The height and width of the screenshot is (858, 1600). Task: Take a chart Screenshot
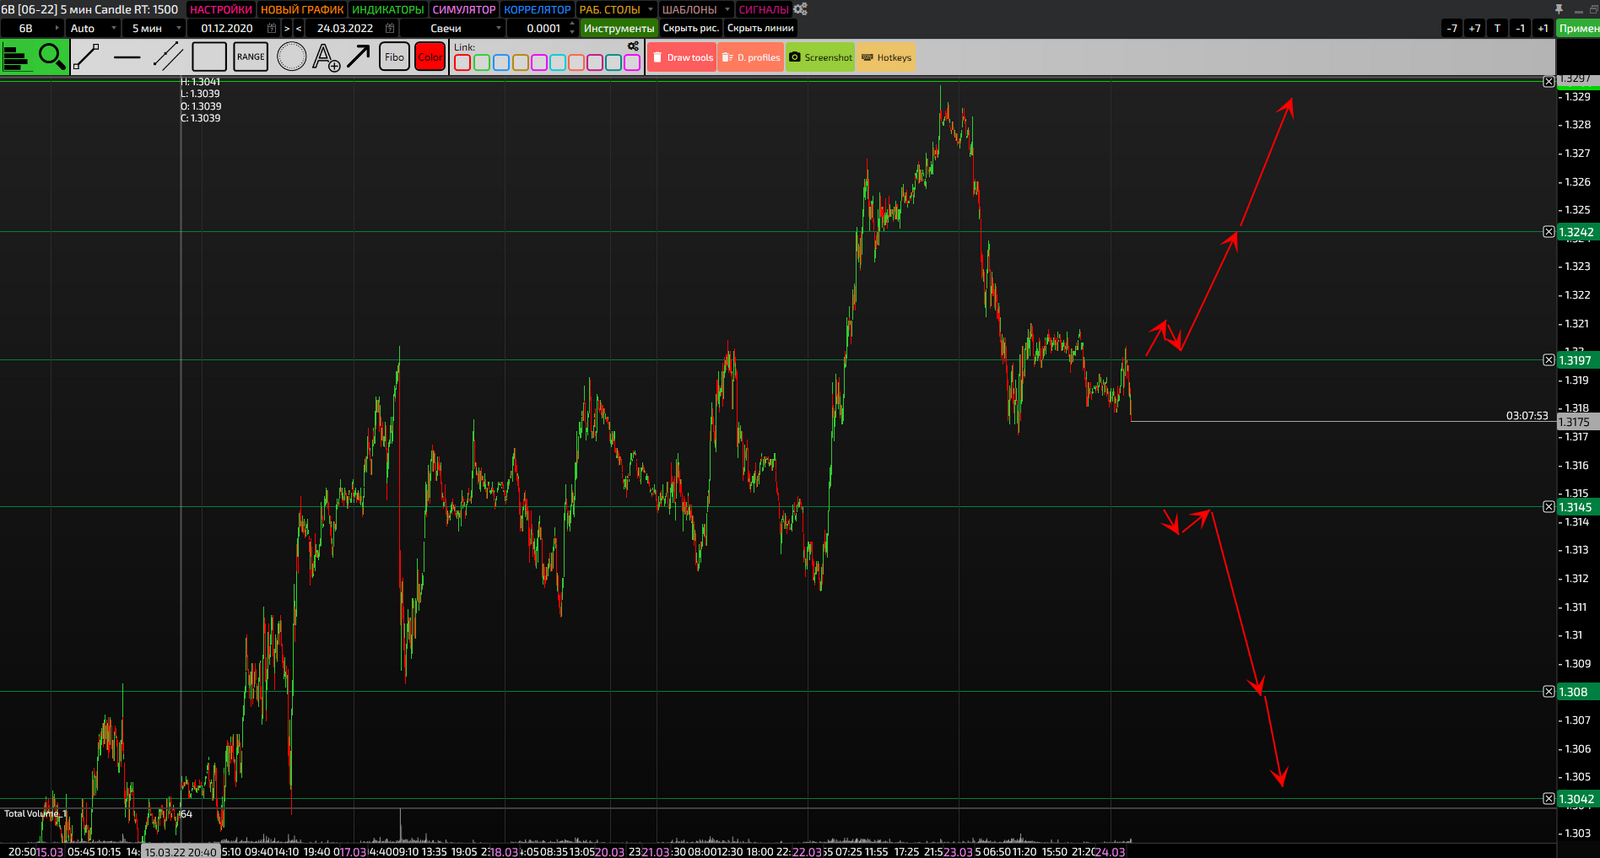821,57
